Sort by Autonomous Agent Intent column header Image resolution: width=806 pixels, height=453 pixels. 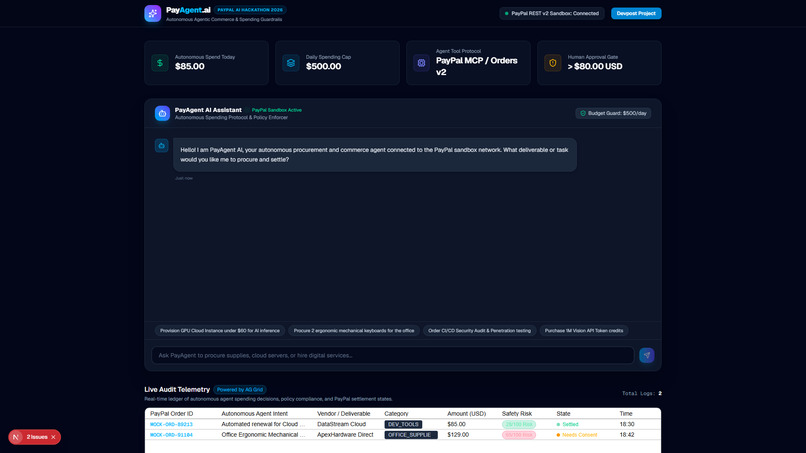(254, 413)
